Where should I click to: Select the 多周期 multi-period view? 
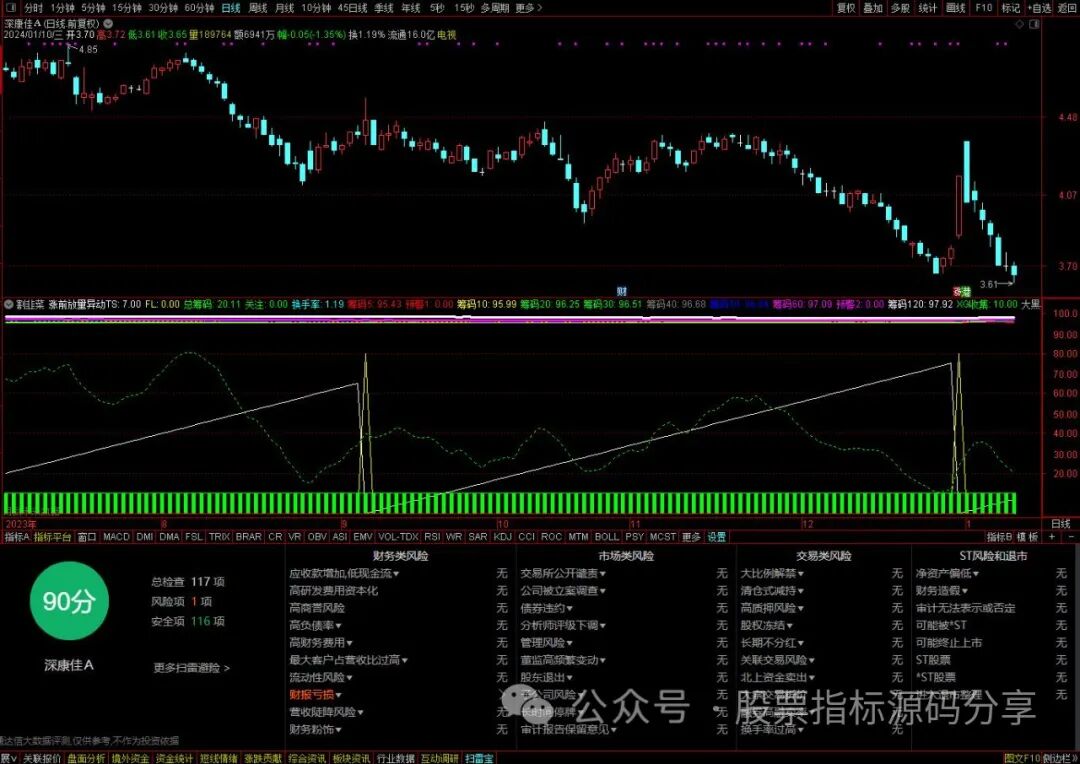coord(495,8)
